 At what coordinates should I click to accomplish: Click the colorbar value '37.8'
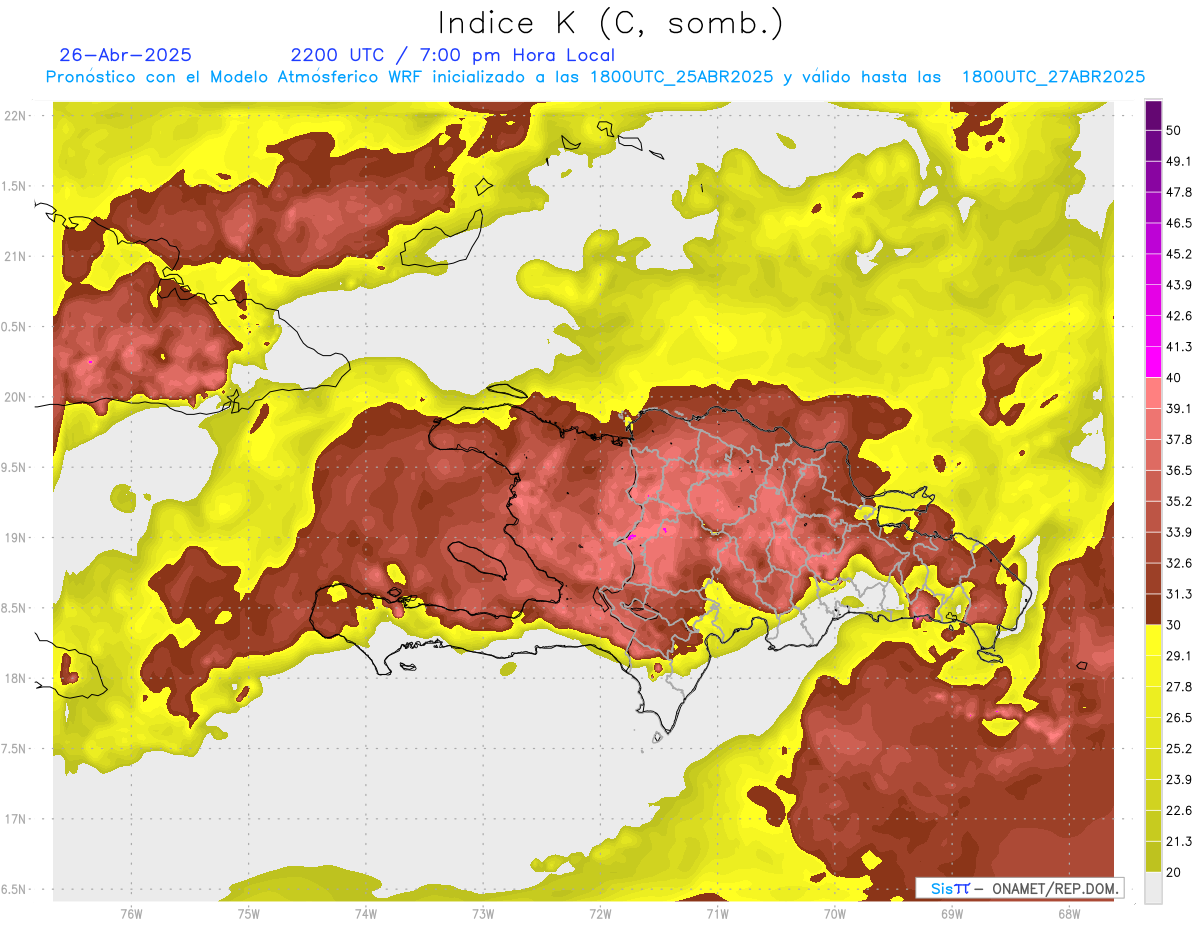(x=1179, y=440)
